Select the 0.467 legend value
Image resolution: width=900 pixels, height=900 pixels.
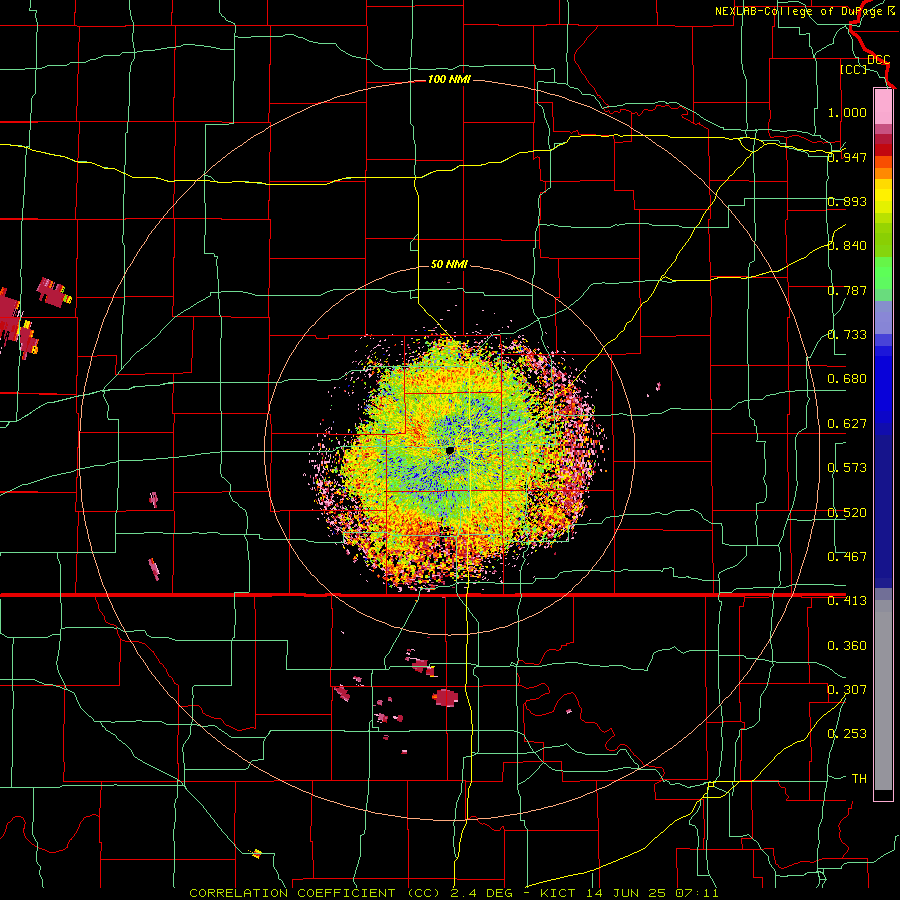[847, 557]
